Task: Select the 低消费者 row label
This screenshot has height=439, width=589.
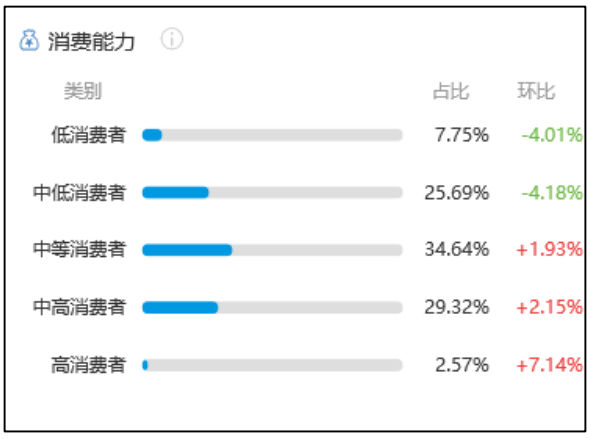Action: coord(89,135)
